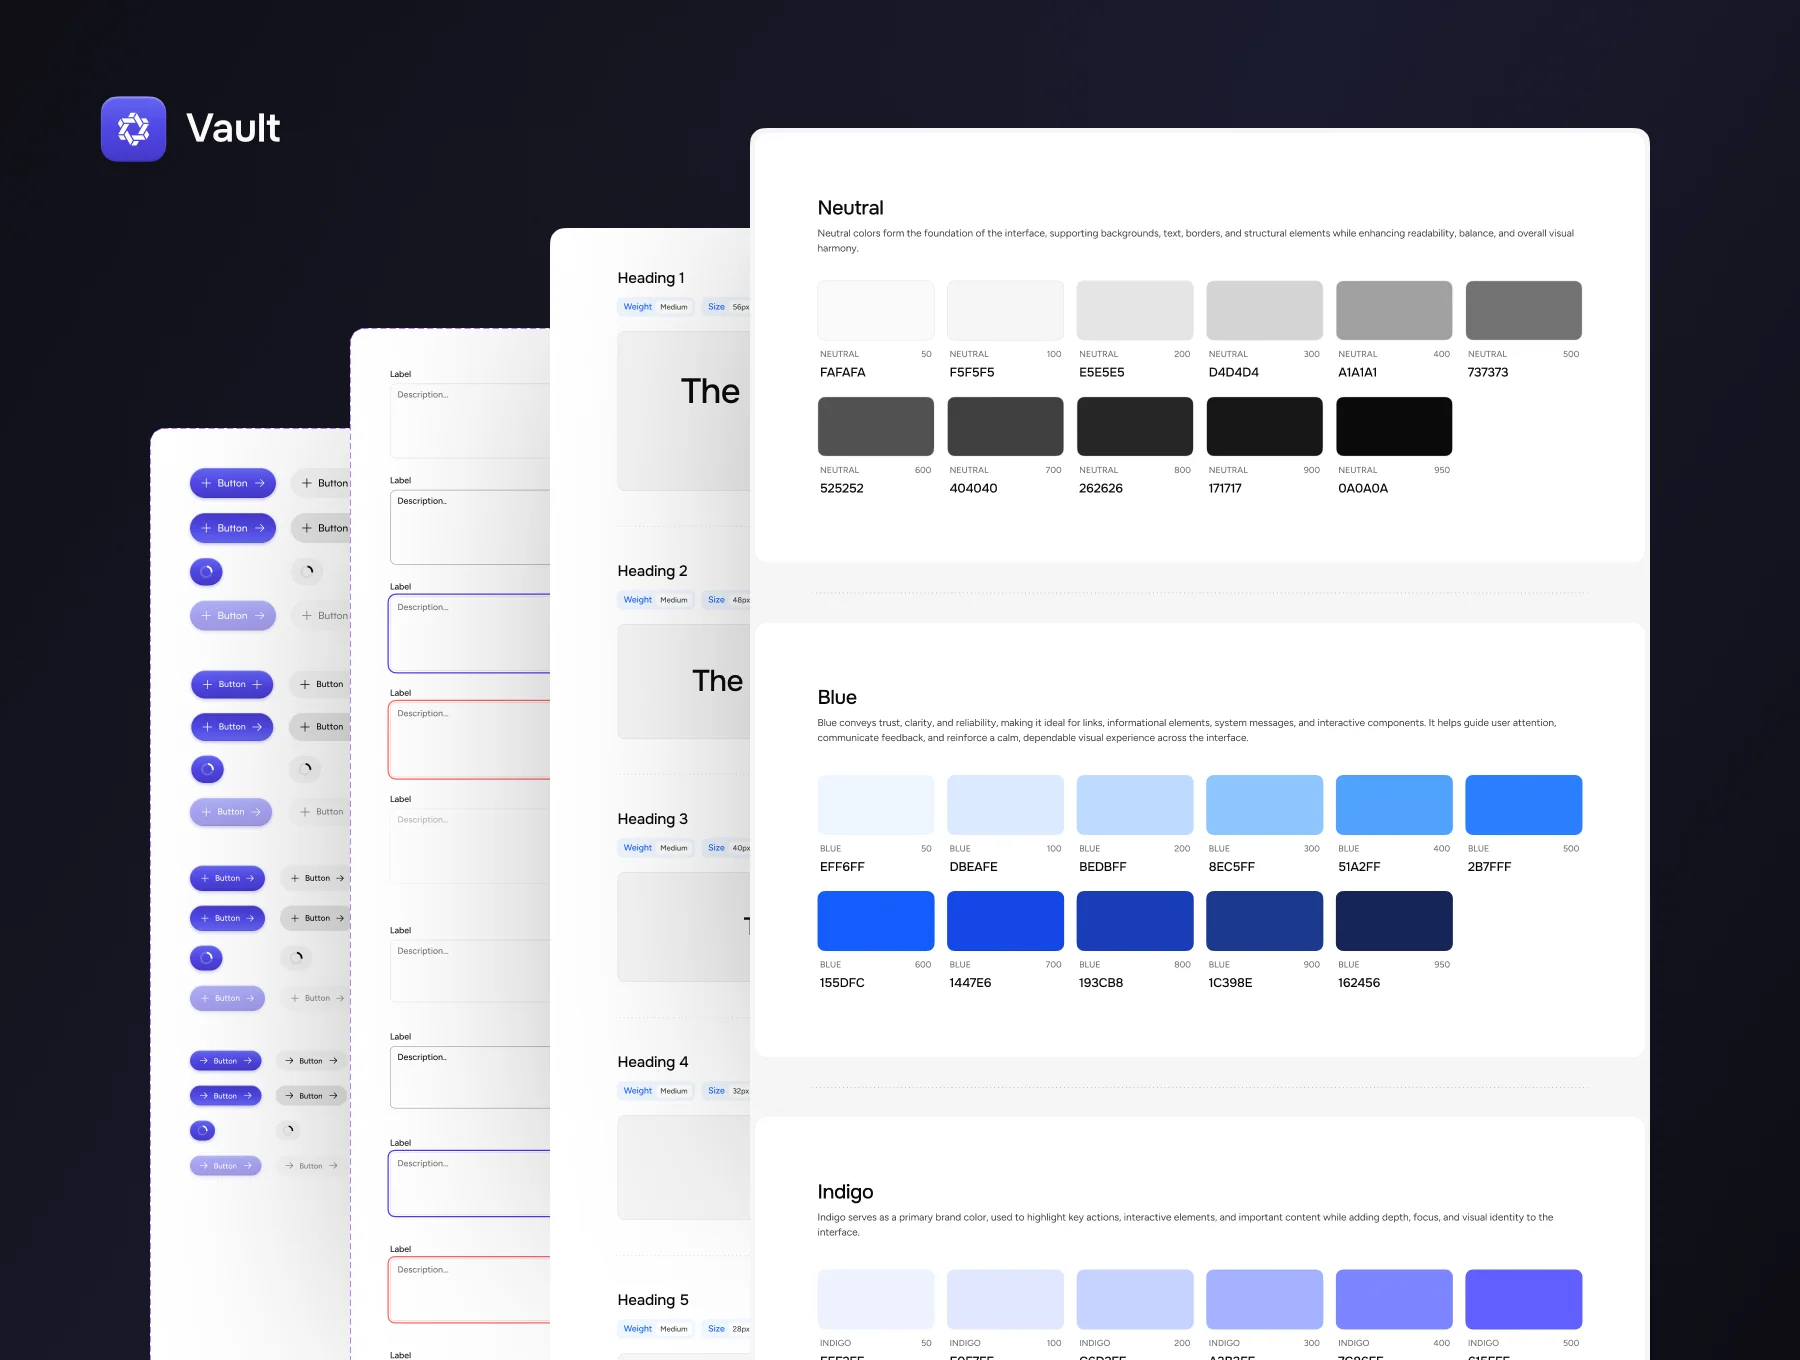Image resolution: width=1800 pixels, height=1360 pixels.
Task: Pick the Indigo 100 swatch
Action: coord(1005,1299)
